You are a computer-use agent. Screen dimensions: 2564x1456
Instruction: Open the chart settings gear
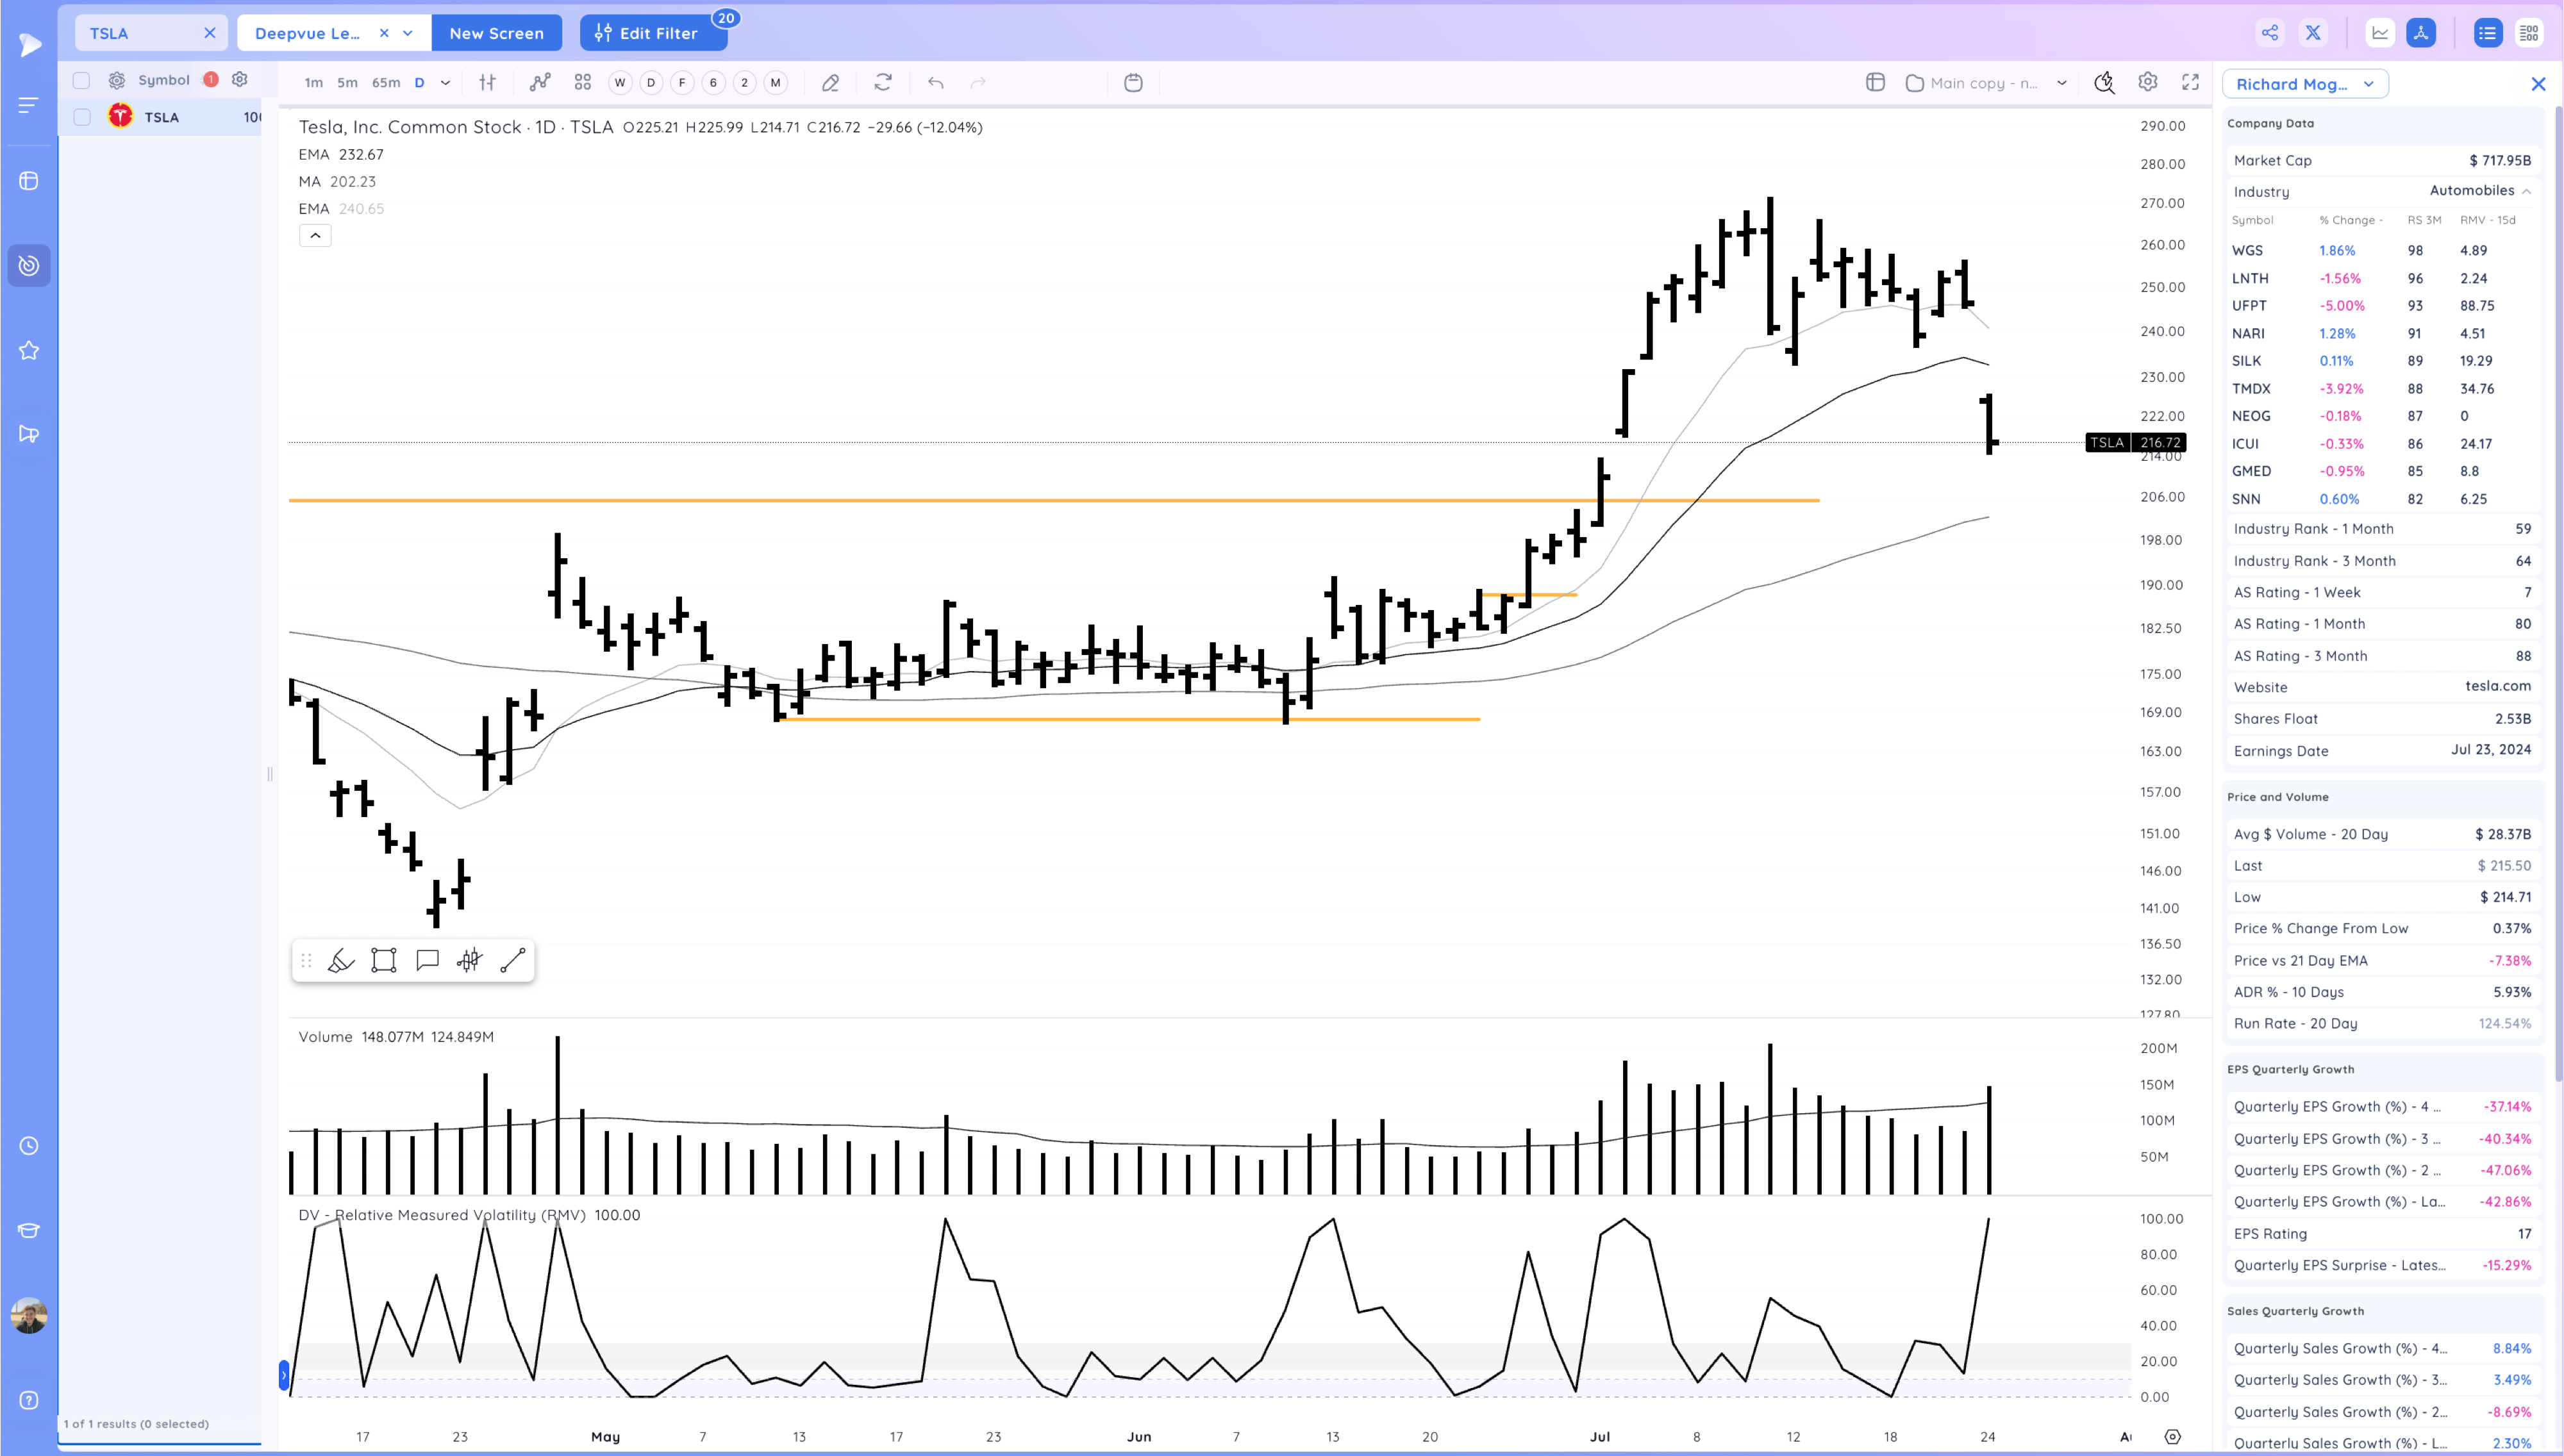(x=2147, y=83)
